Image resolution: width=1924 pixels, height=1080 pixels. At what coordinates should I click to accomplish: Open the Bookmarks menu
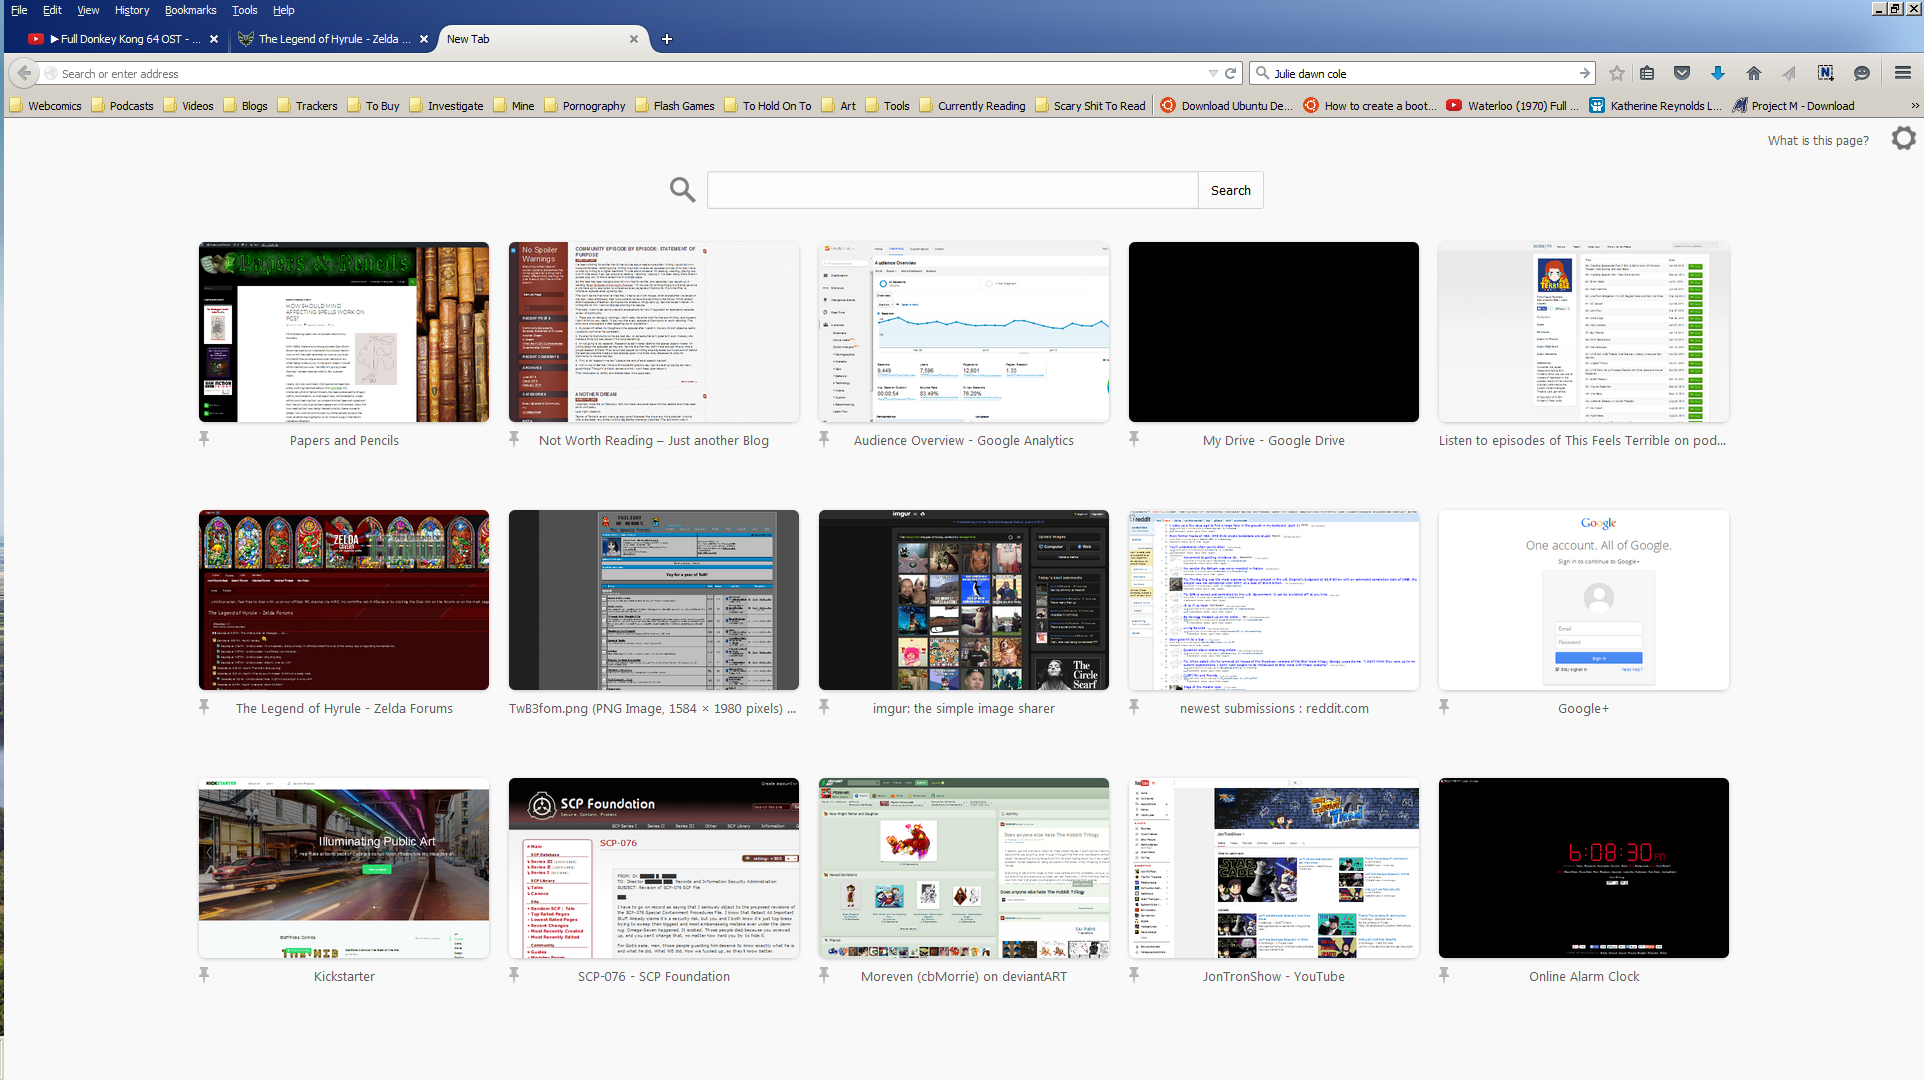point(190,10)
